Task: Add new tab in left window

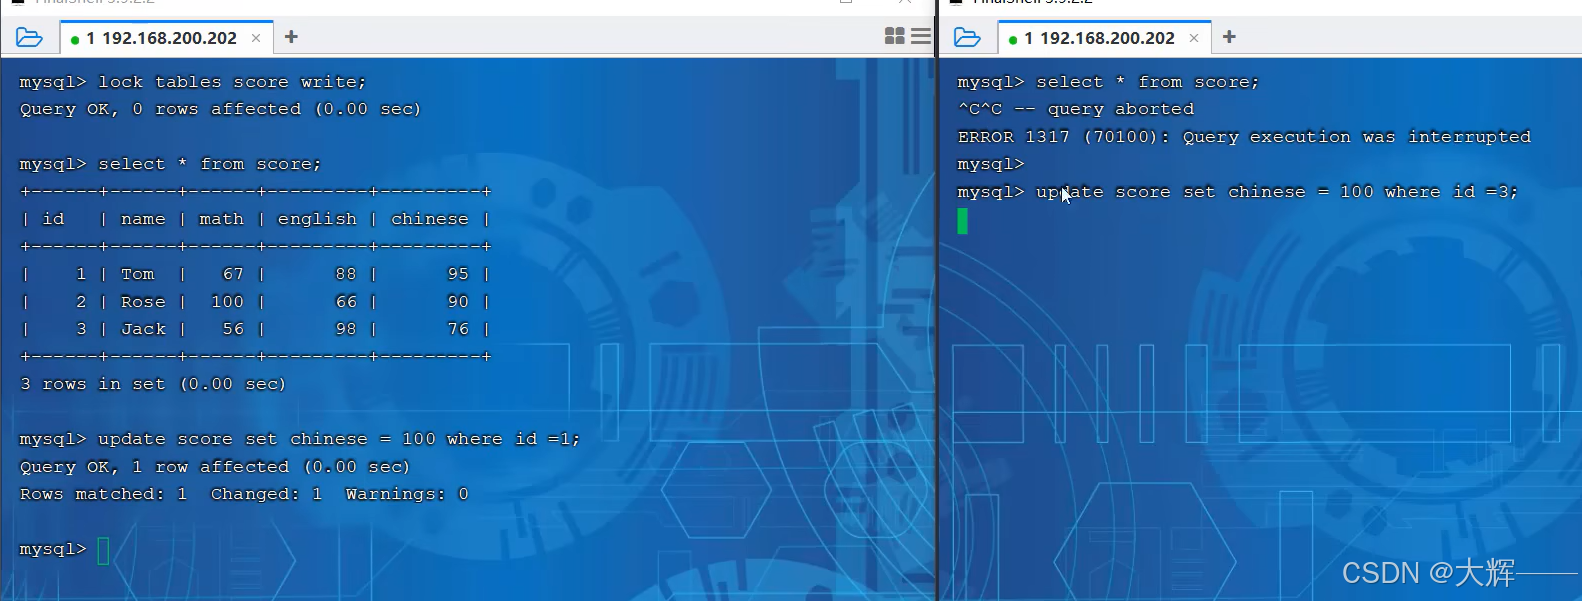Action: (x=291, y=37)
